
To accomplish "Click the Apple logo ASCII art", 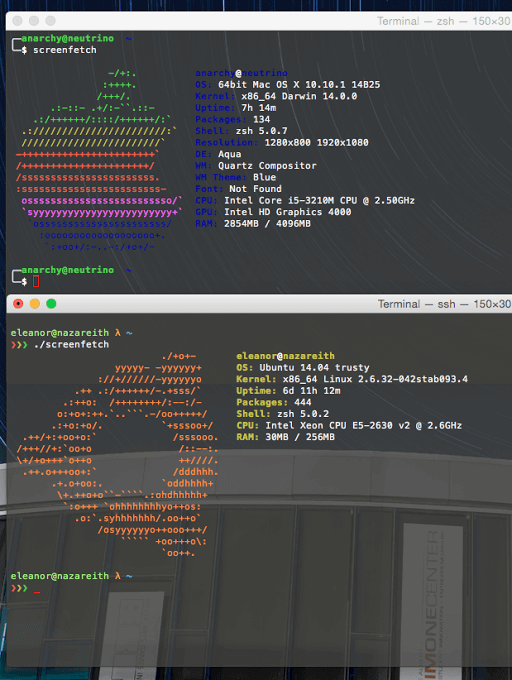I will pyautogui.click(x=99, y=160).
